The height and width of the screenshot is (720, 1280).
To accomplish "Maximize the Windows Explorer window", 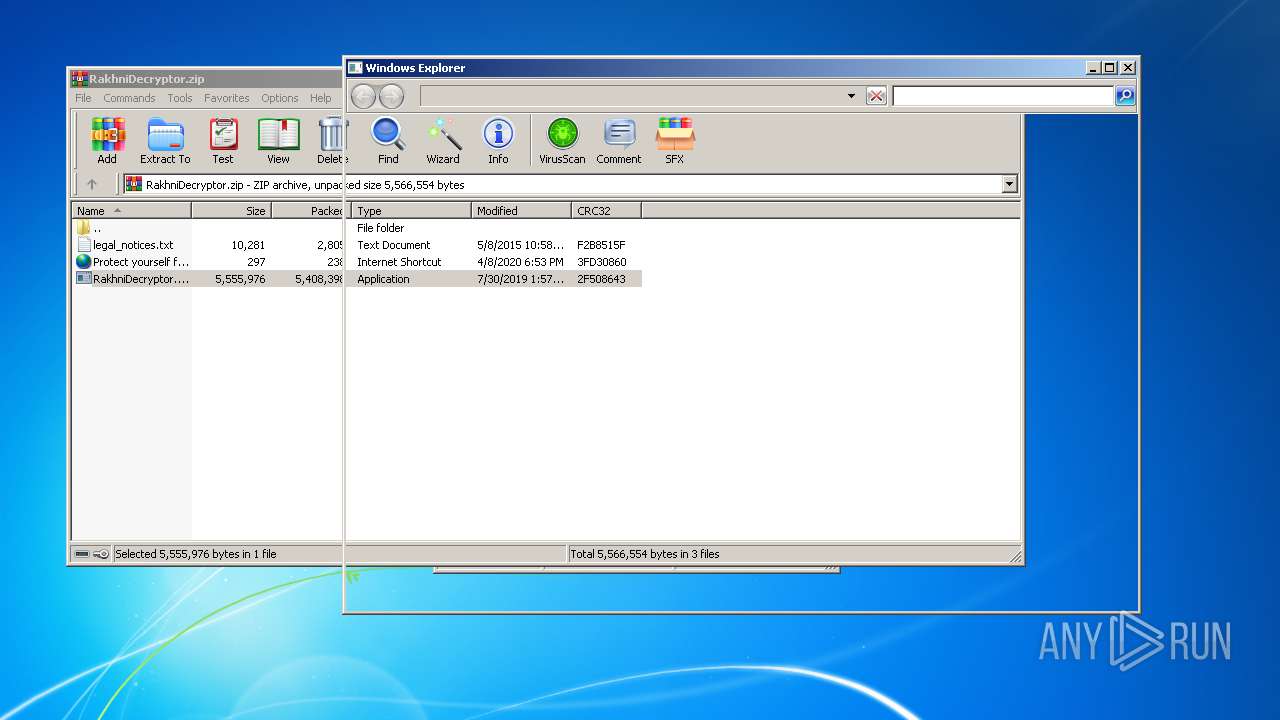I will coord(1109,68).
